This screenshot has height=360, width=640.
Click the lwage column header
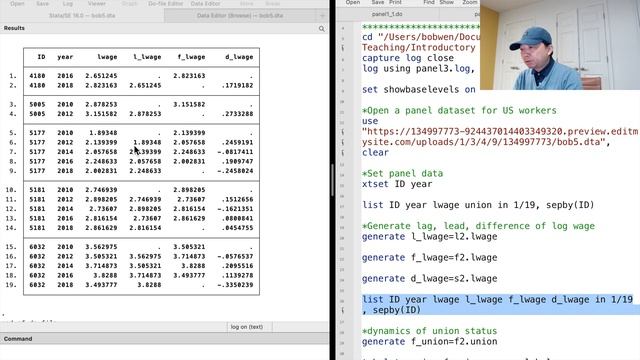tap(107, 57)
